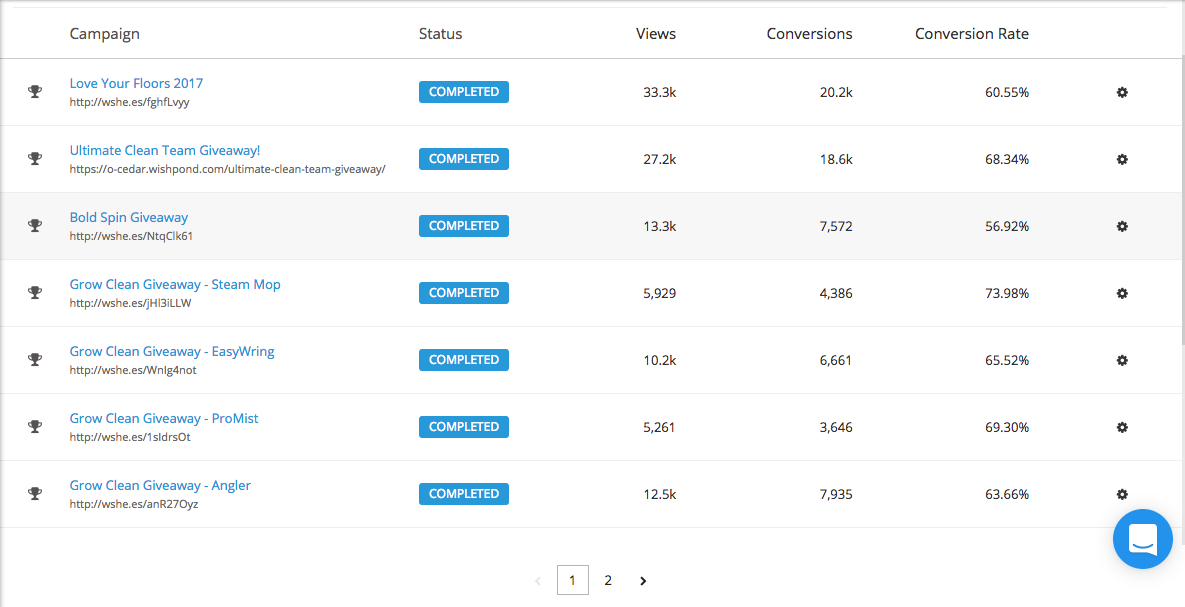The width and height of the screenshot is (1185, 607).
Task: Click trophy icon beside Love Your Floors 2017
Action: point(34,91)
